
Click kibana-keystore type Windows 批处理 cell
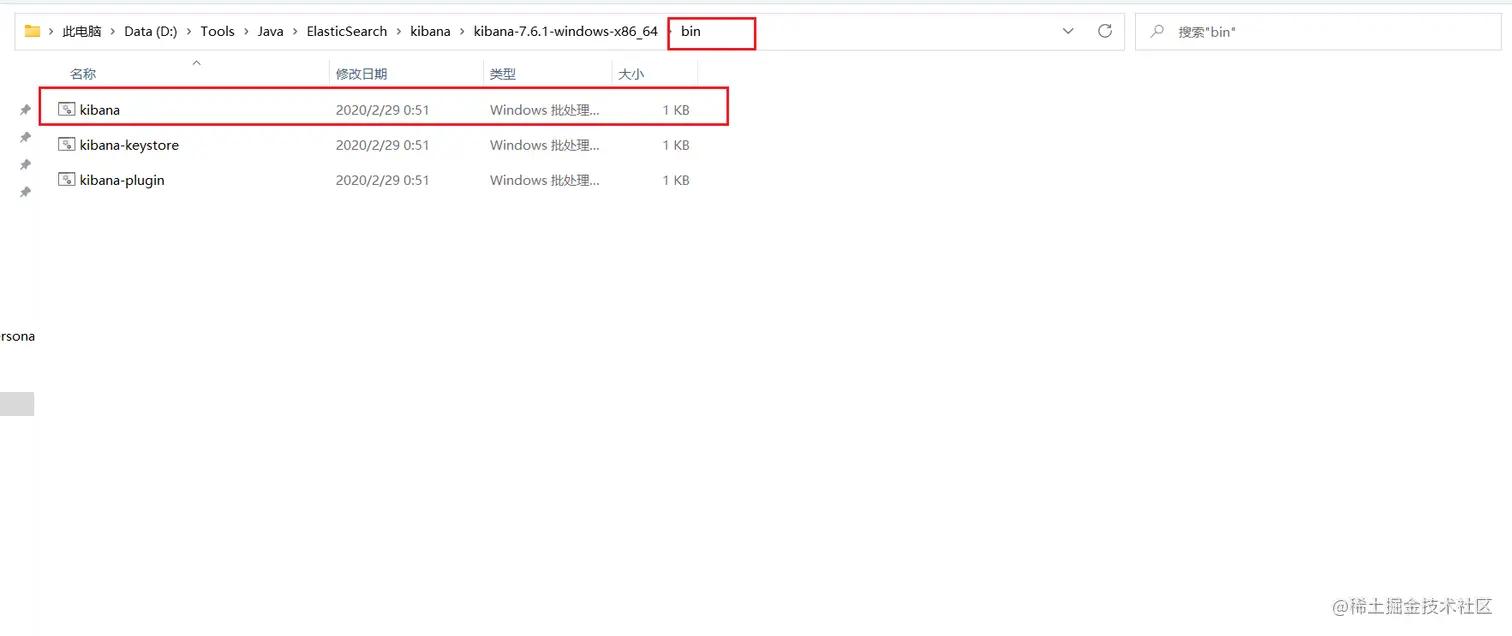click(545, 145)
